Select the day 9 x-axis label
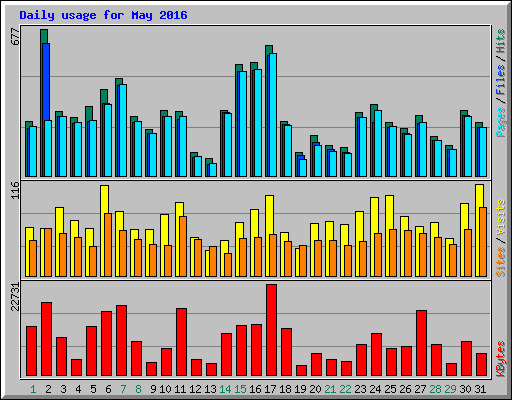This screenshot has width=512, height=400. (153, 389)
